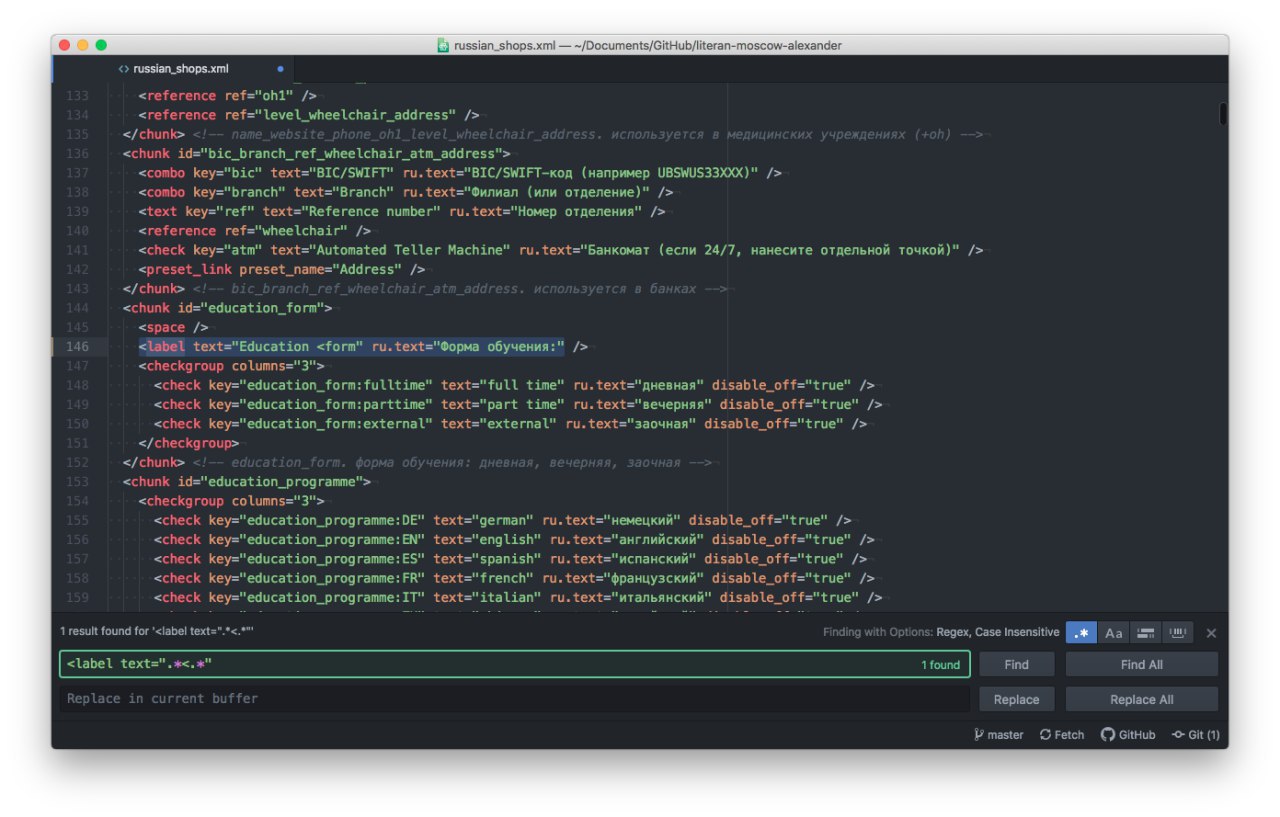
Task: Click the code icon on the russian_shops.xml tab
Action: click(123, 69)
